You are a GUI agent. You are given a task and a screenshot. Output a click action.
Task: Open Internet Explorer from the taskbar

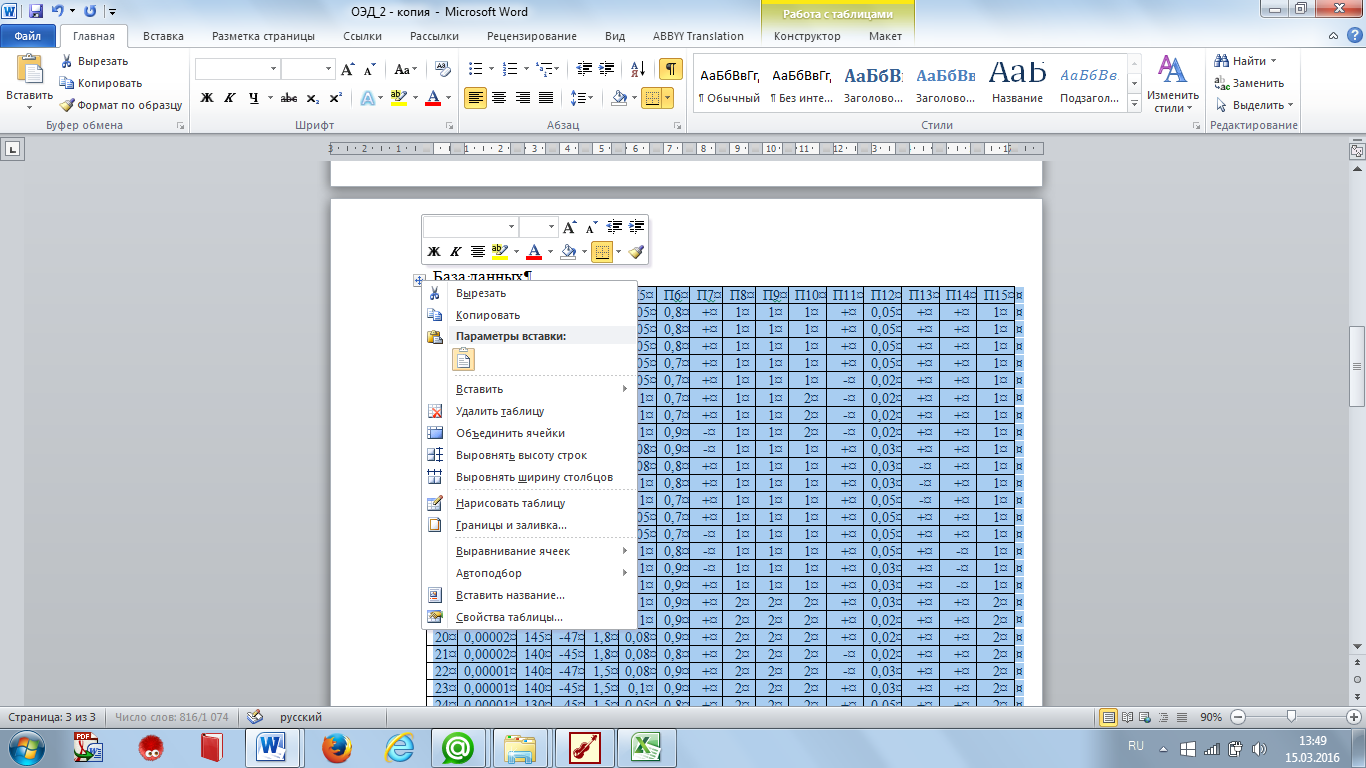(x=398, y=748)
